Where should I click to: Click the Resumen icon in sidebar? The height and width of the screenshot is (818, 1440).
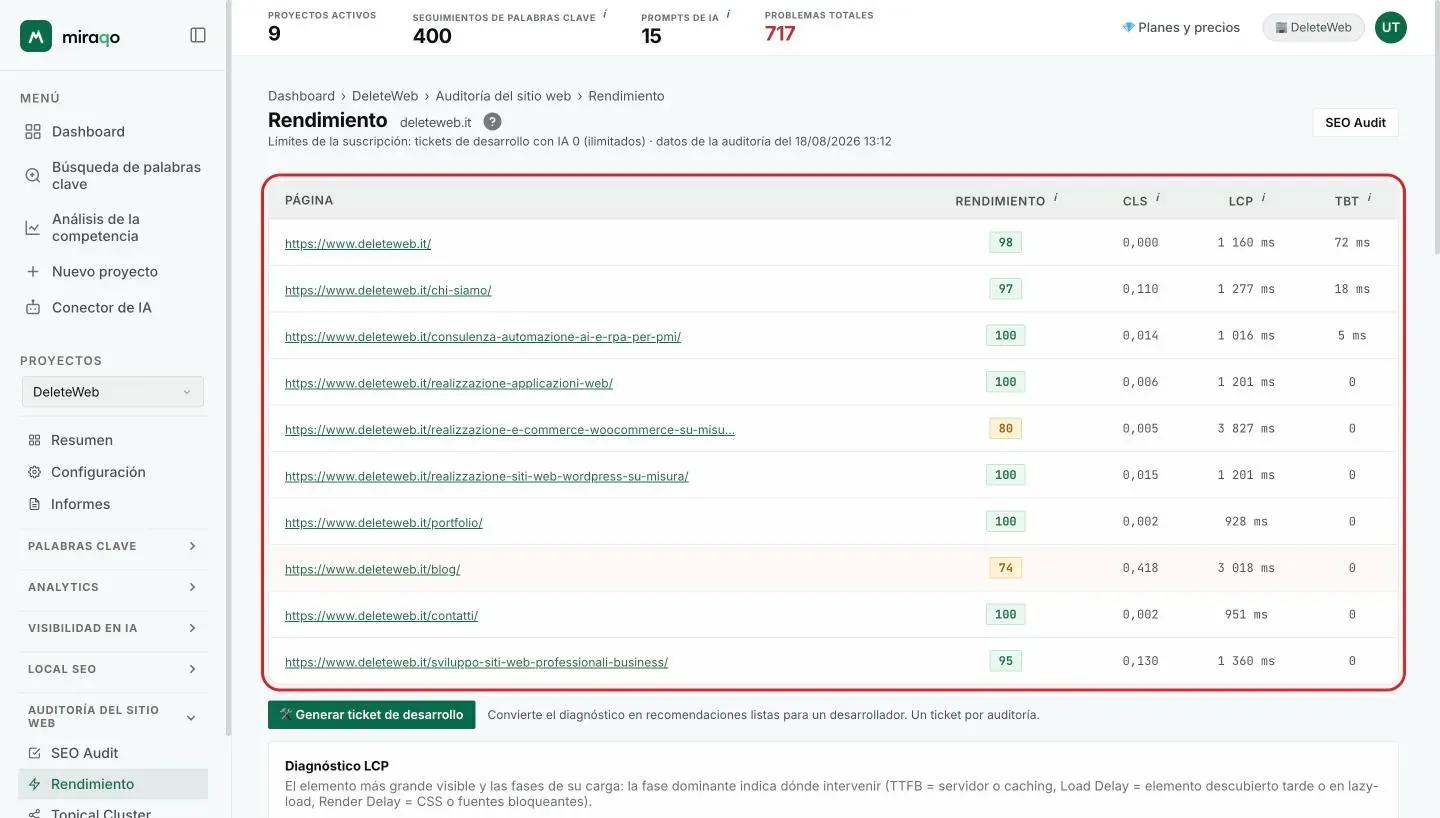34,440
